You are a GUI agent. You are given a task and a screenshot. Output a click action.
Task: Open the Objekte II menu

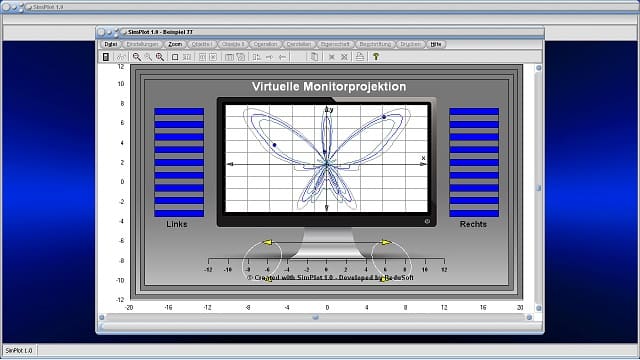233,44
